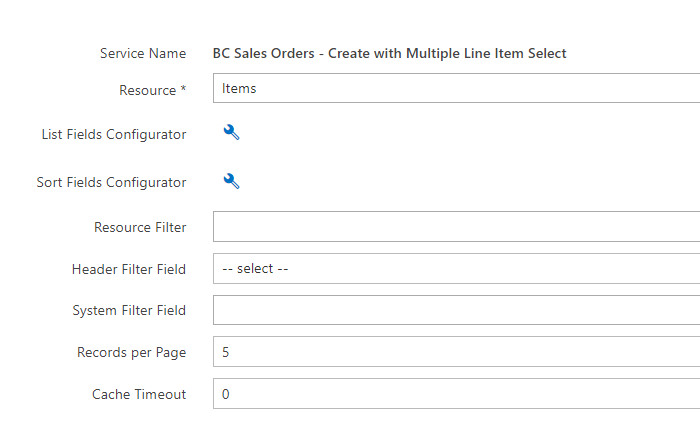The height and width of the screenshot is (433, 700).
Task: Click the Cache Timeout label
Action: pyautogui.click(x=139, y=395)
